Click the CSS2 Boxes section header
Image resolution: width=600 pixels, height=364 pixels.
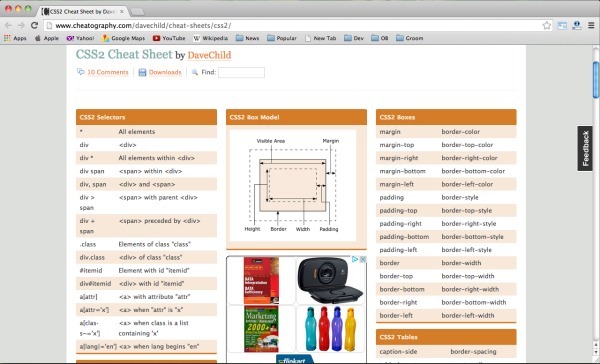click(446, 117)
